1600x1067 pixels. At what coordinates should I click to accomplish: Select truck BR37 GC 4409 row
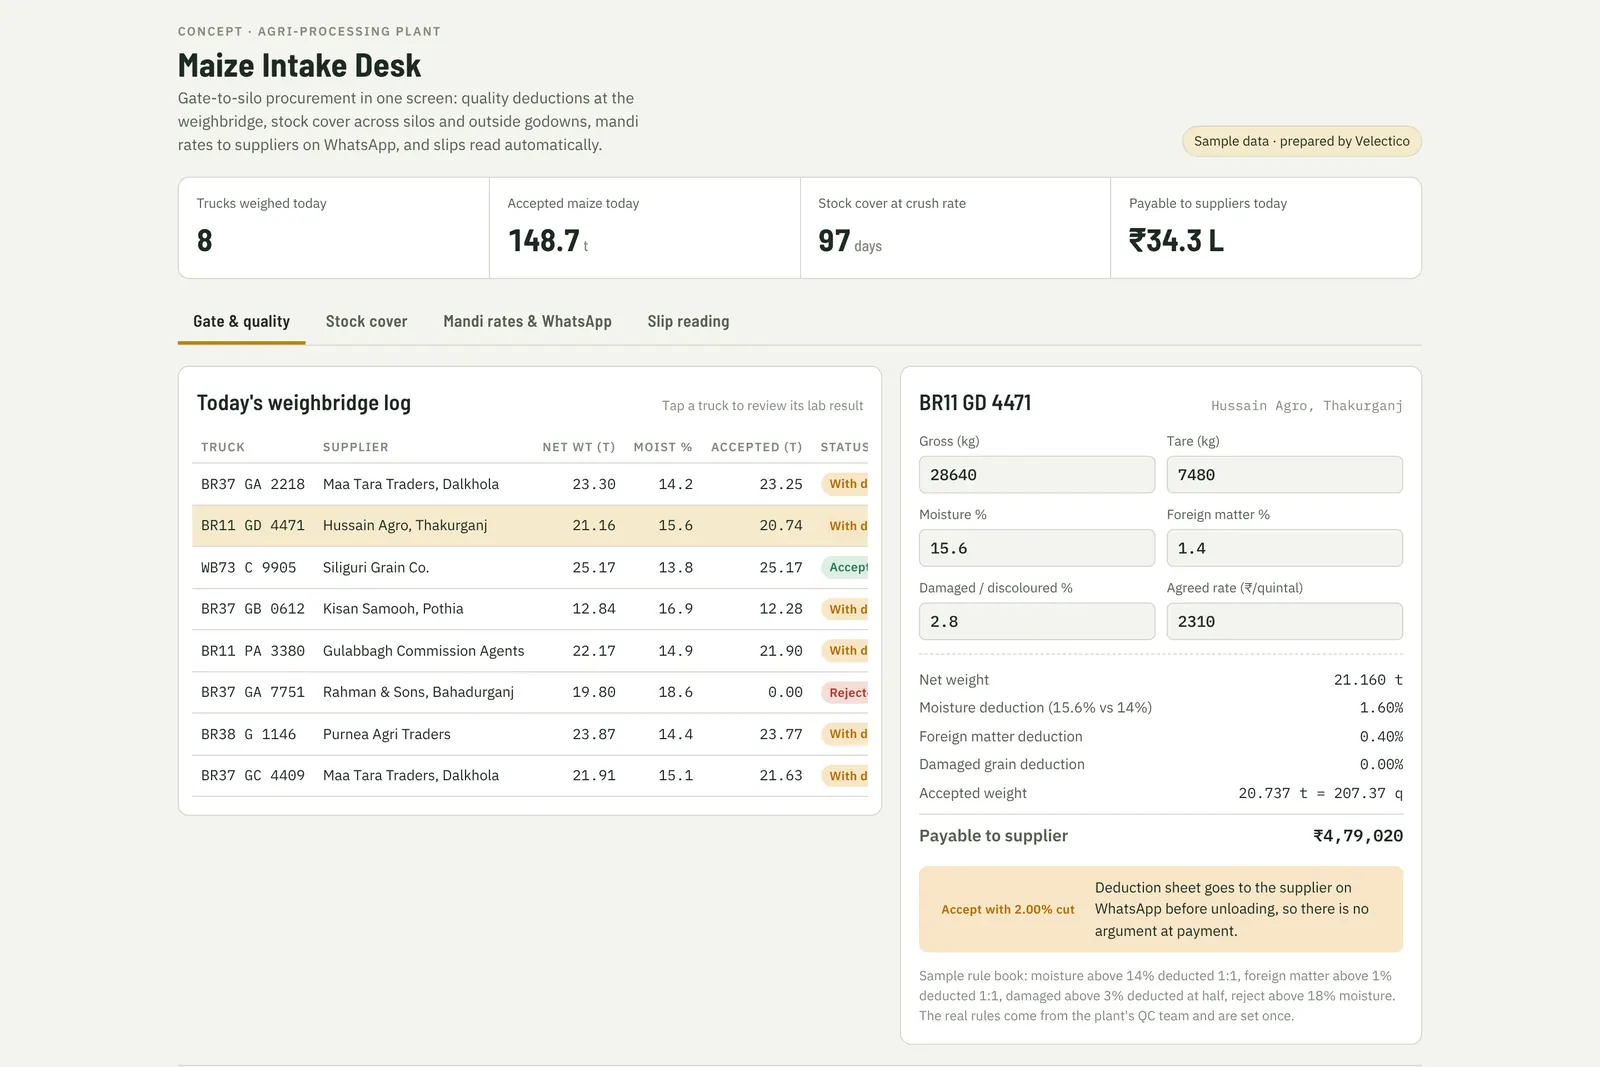coord(530,776)
